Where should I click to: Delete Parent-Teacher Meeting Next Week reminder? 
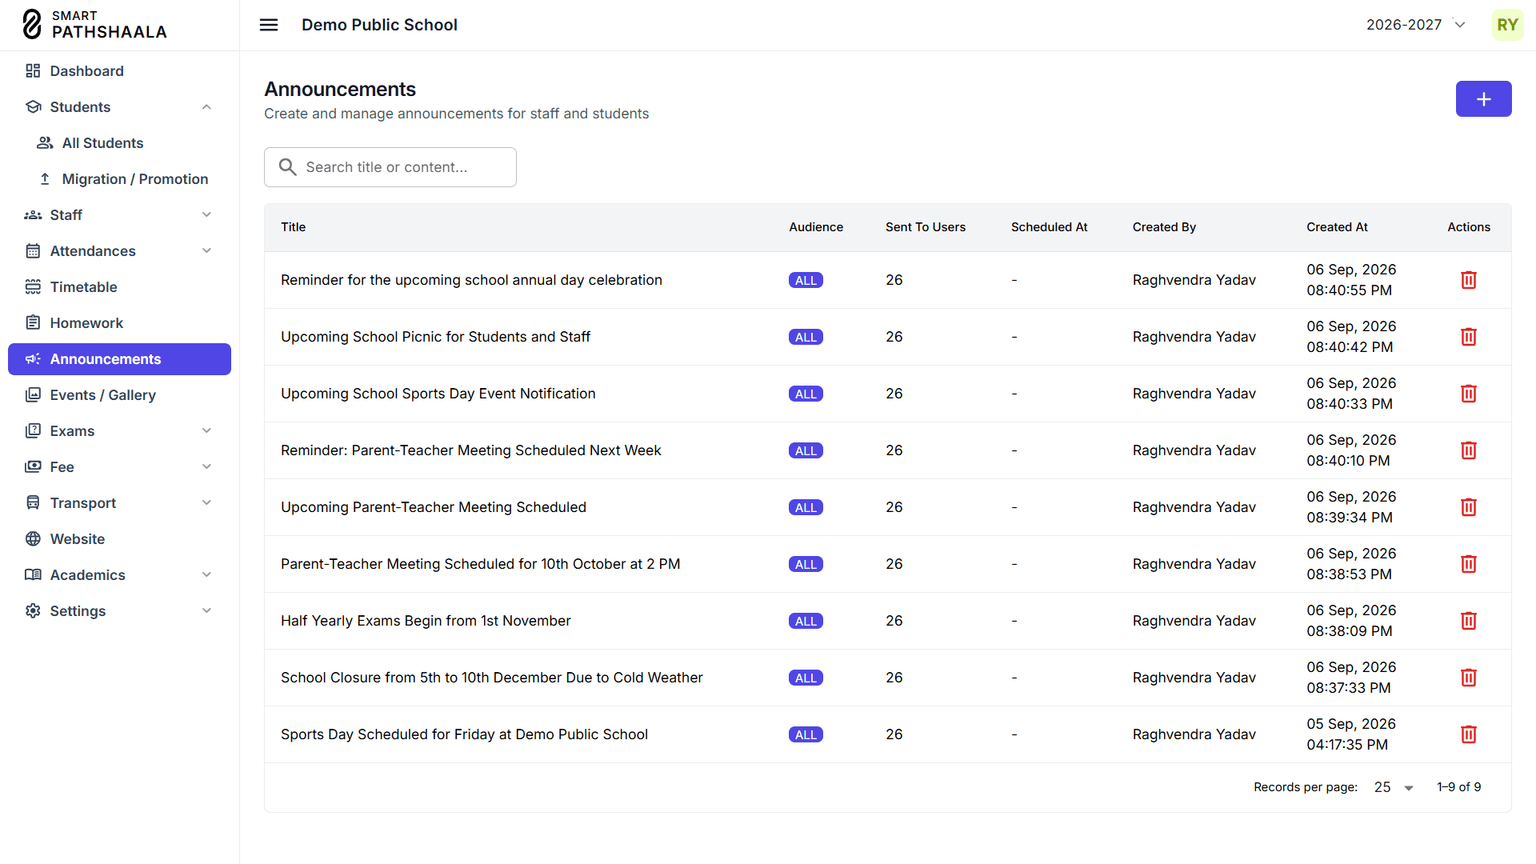point(1468,451)
